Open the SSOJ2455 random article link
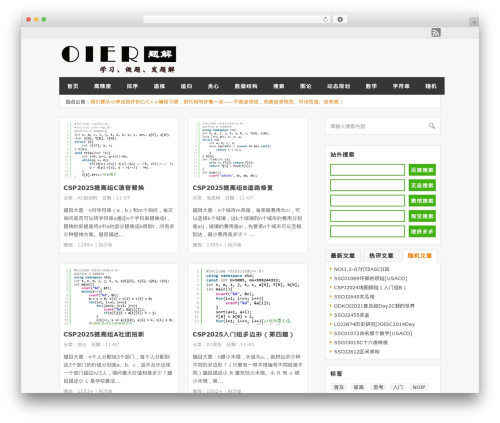500x423 pixels. (x=351, y=315)
